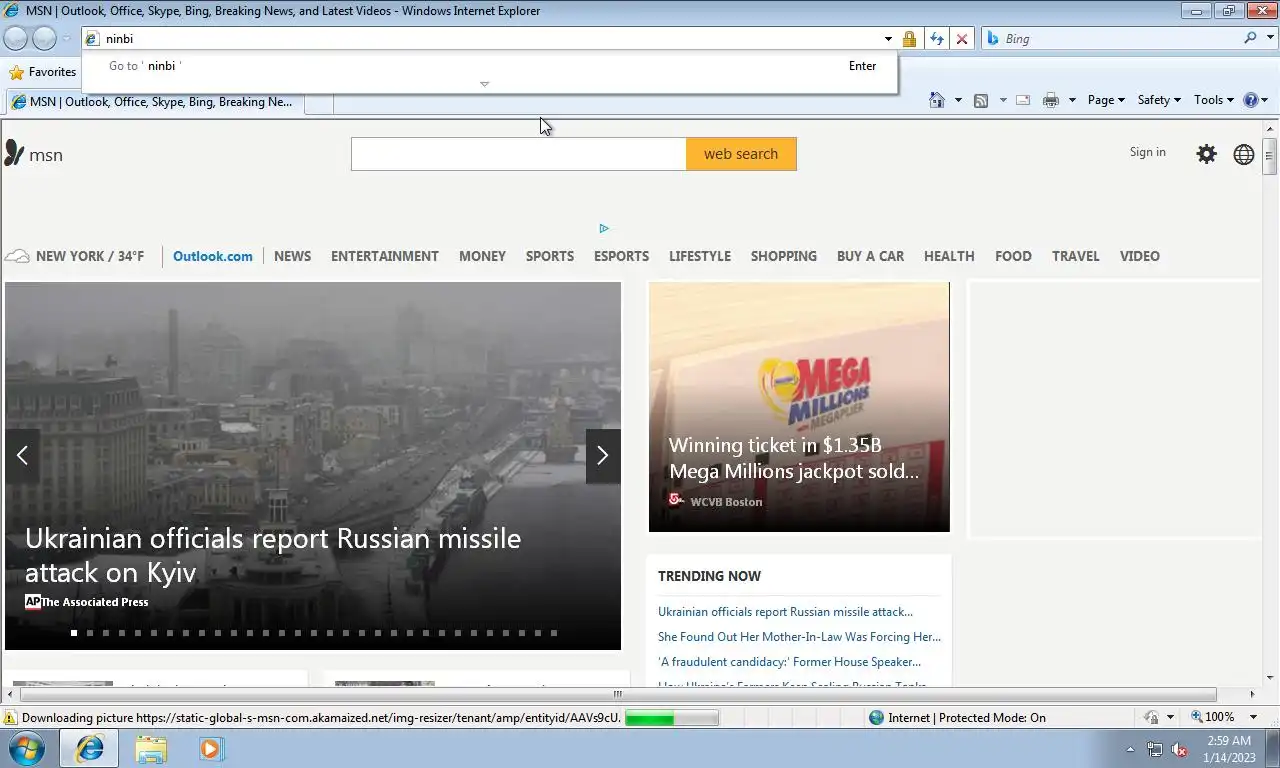
Task: Open recent pages dropdown arrow
Action: (x=66, y=39)
